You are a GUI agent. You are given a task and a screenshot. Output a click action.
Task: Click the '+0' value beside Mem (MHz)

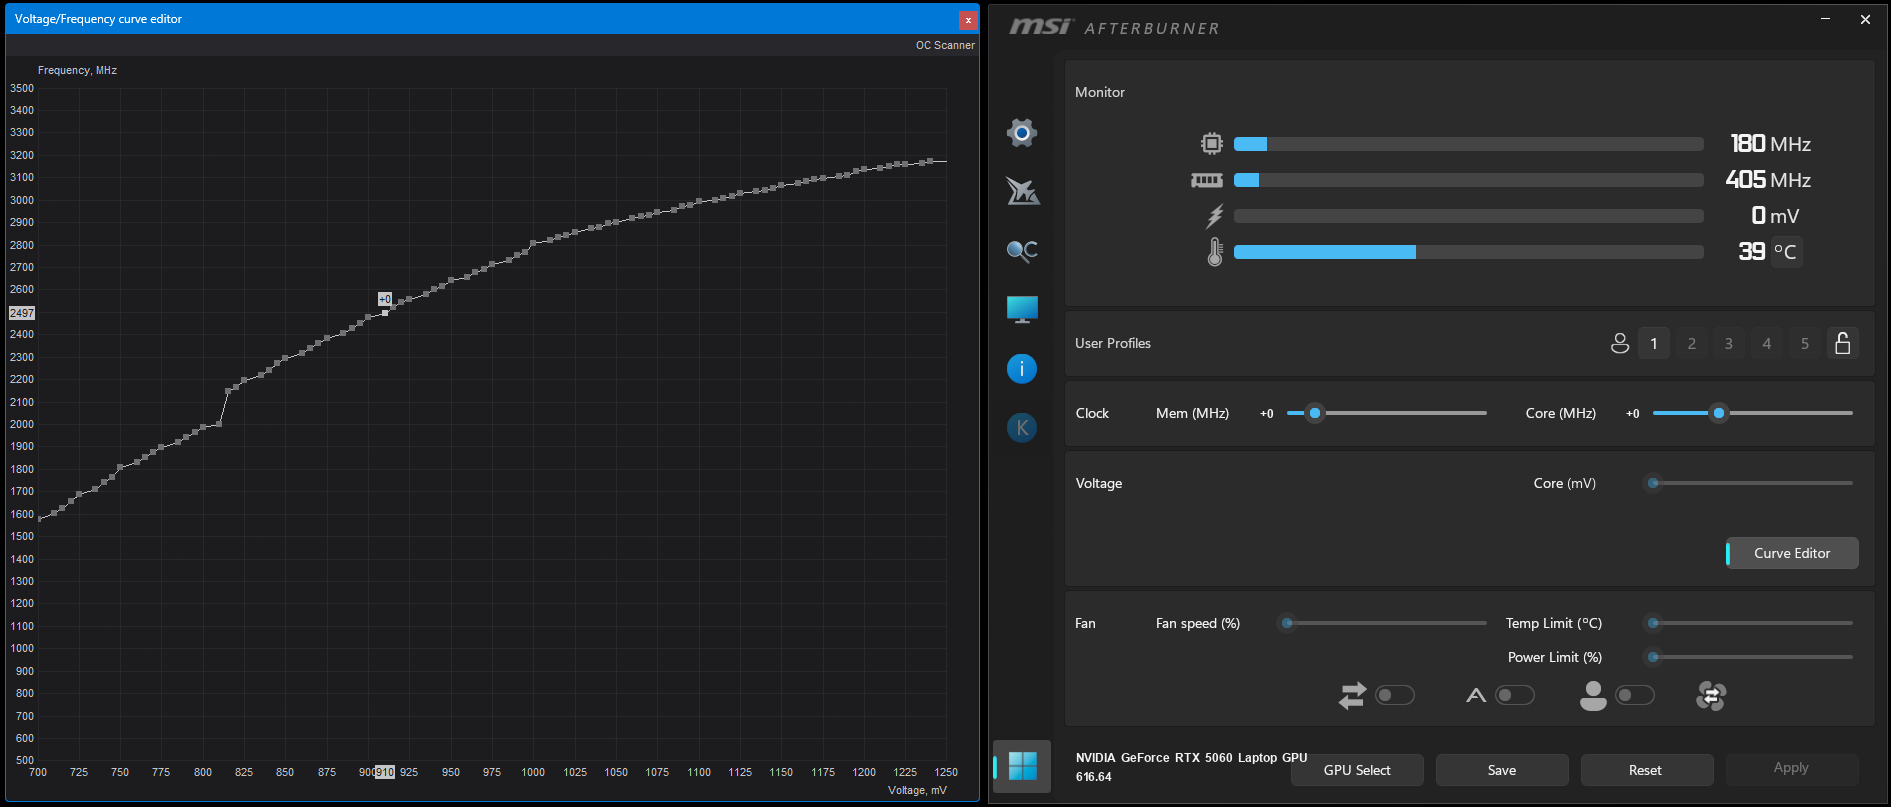tap(1266, 413)
